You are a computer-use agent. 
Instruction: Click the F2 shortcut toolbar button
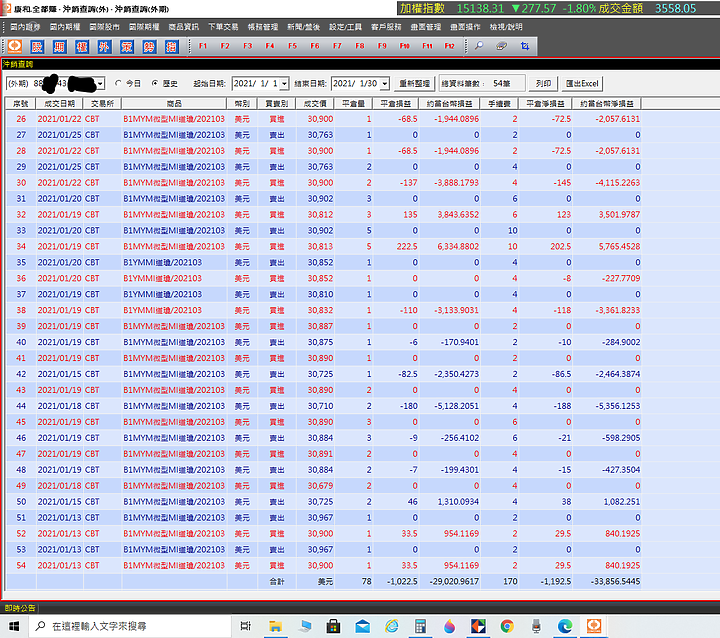point(225,46)
